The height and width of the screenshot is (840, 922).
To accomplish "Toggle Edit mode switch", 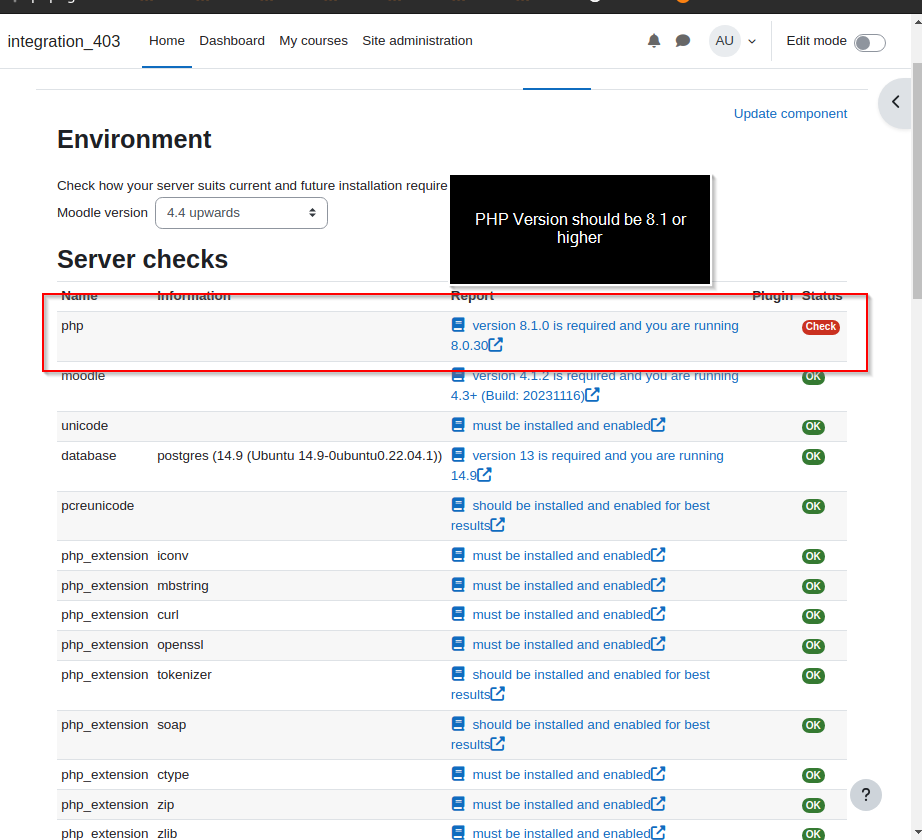I will pos(870,42).
